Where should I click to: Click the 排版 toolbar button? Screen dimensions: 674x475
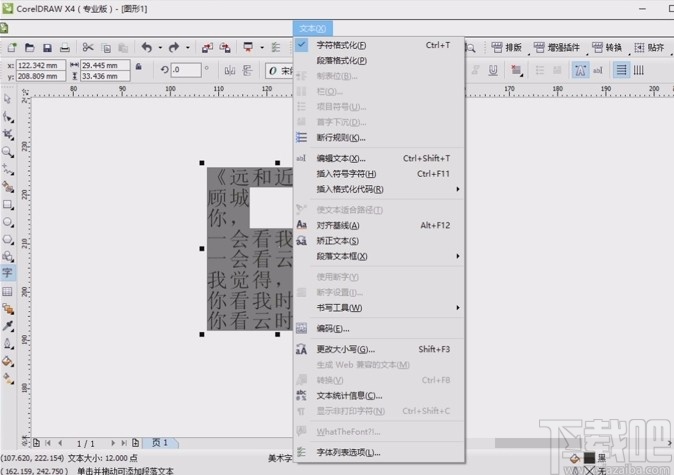coord(507,47)
